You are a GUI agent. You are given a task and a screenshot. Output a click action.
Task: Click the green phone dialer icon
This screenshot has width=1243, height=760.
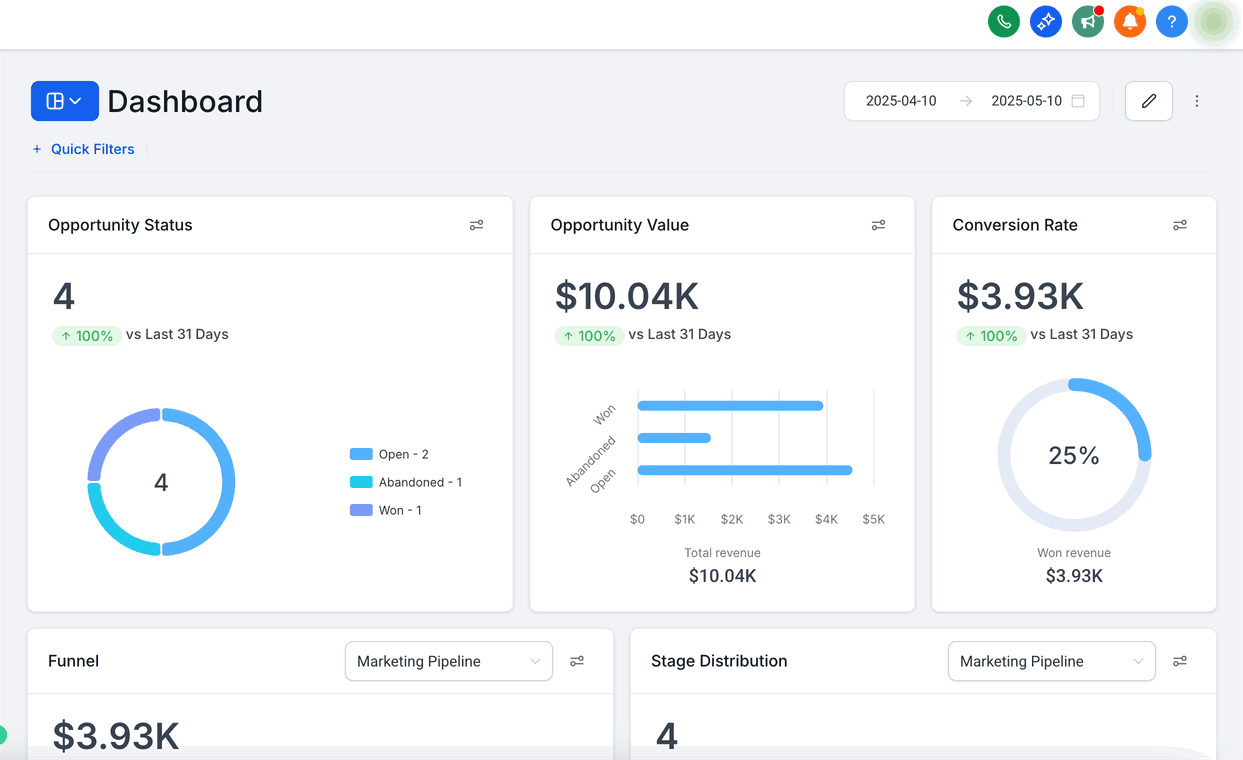coord(1004,21)
